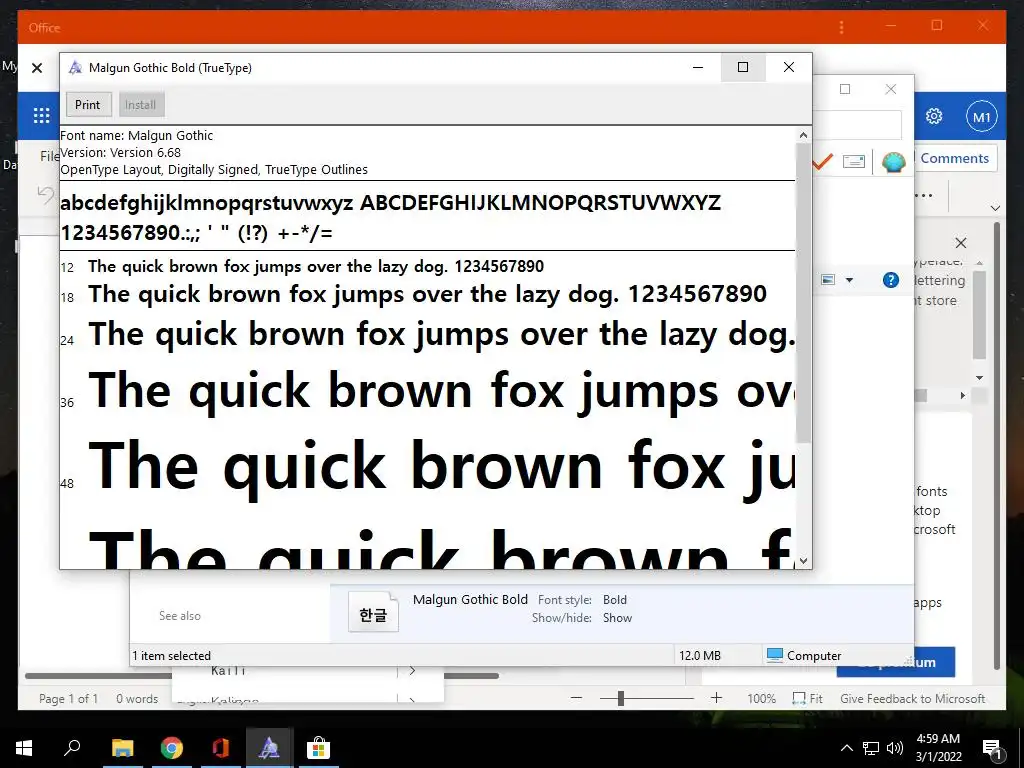Click the Print button in font viewer
Viewport: 1024px width, 768px height.
click(x=88, y=104)
